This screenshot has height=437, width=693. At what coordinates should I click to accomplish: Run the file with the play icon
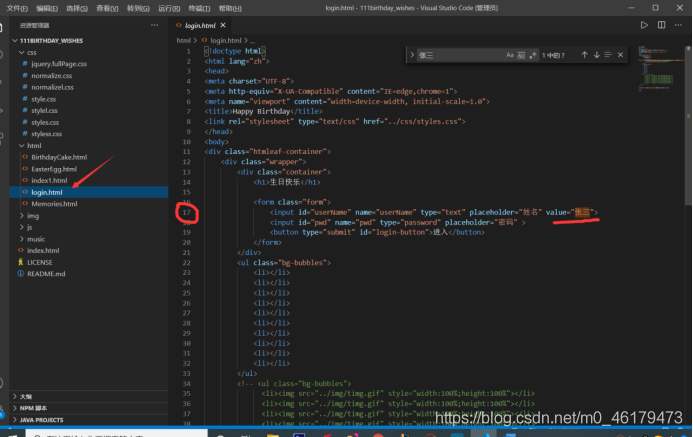tap(644, 25)
